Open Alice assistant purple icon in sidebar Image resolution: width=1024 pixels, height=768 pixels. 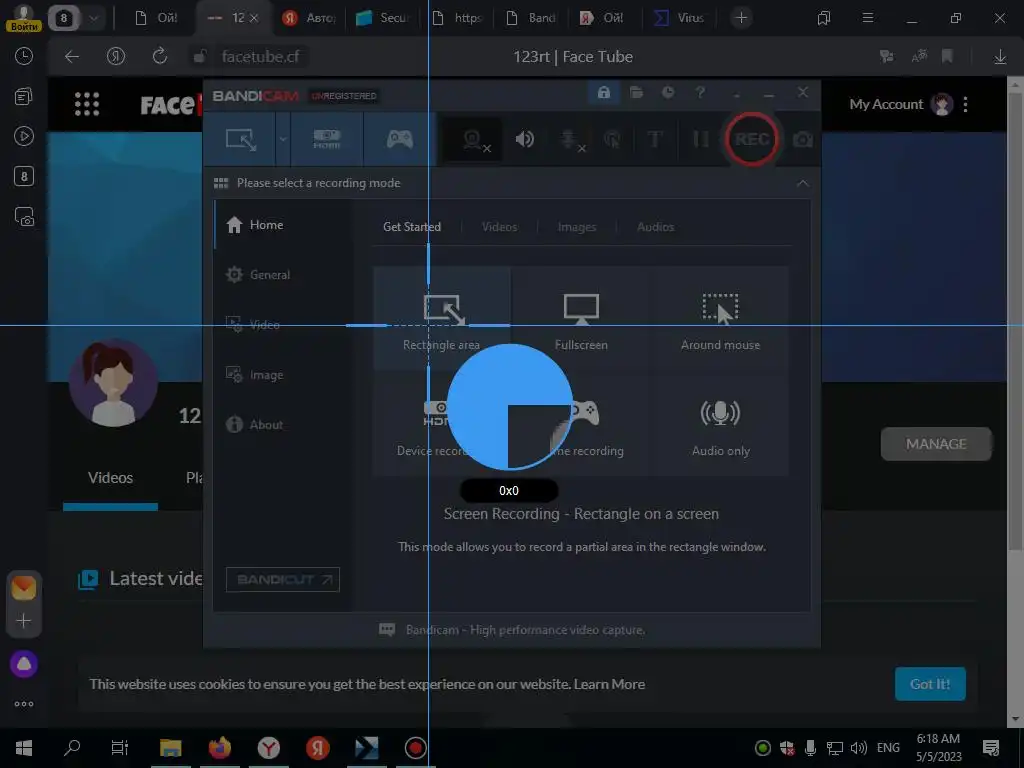pyautogui.click(x=24, y=664)
